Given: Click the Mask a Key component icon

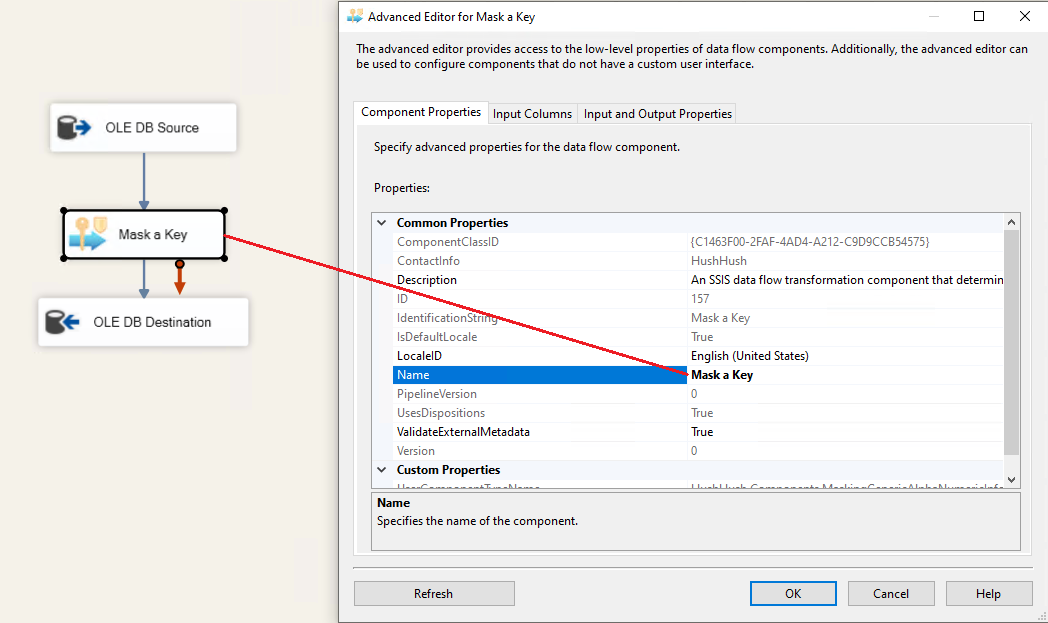Looking at the screenshot, I should [87, 234].
